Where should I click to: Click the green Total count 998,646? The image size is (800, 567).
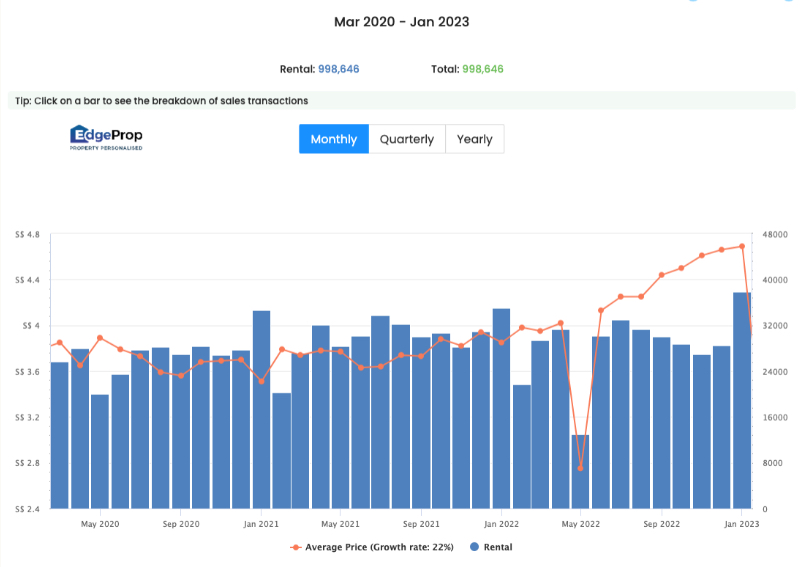click(482, 69)
